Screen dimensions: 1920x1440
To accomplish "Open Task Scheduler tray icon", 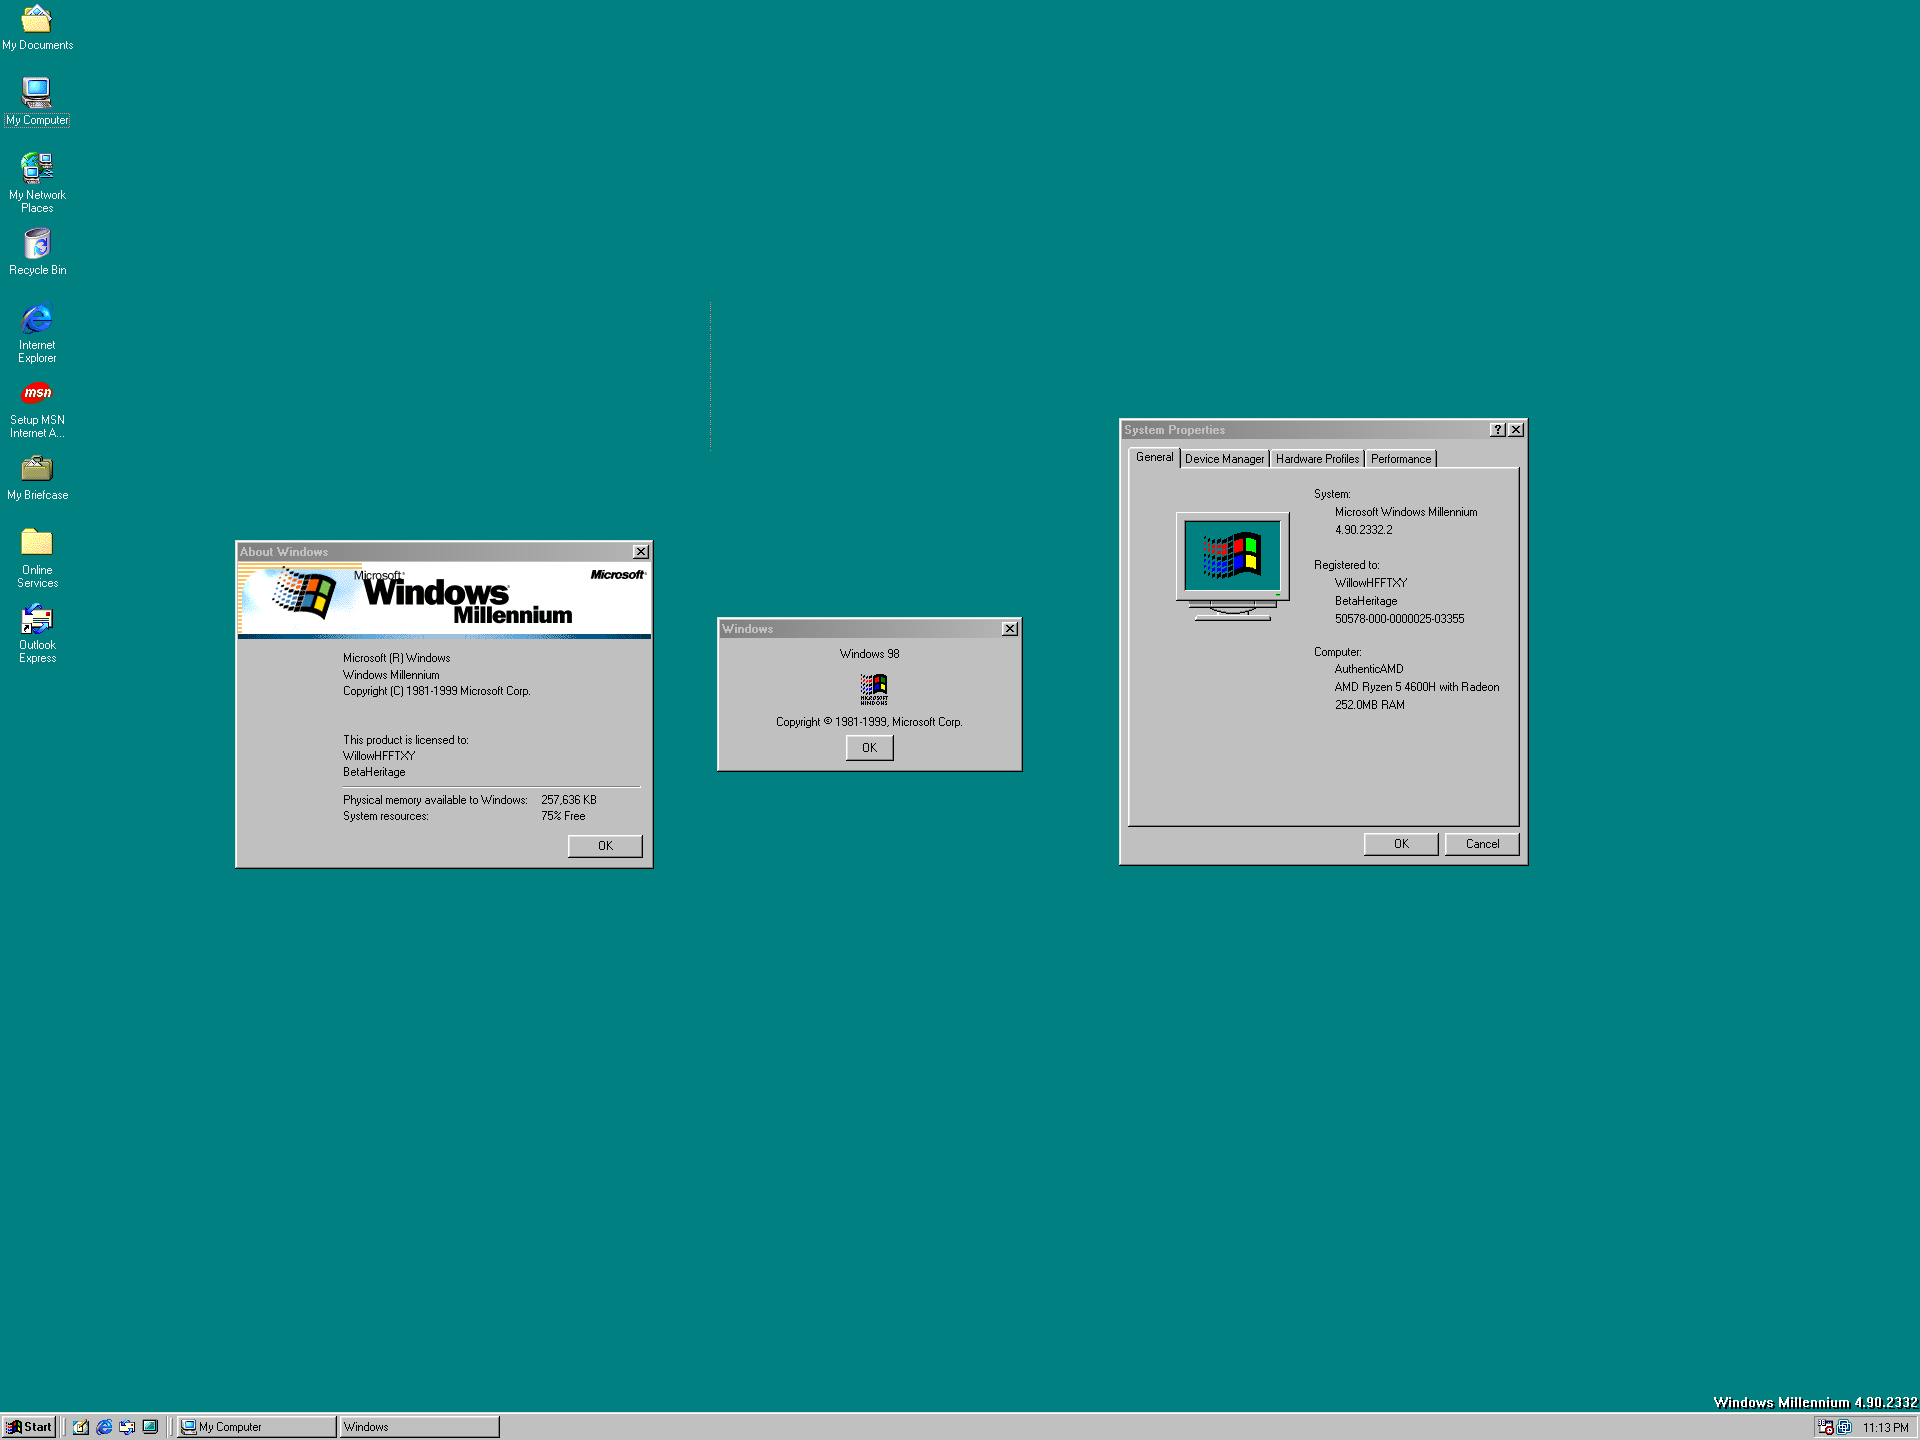I will (1826, 1427).
